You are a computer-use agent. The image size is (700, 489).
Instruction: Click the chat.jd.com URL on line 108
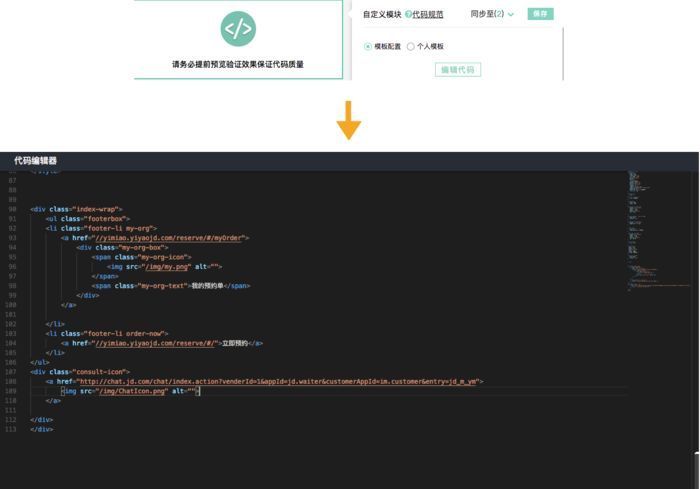280,381
